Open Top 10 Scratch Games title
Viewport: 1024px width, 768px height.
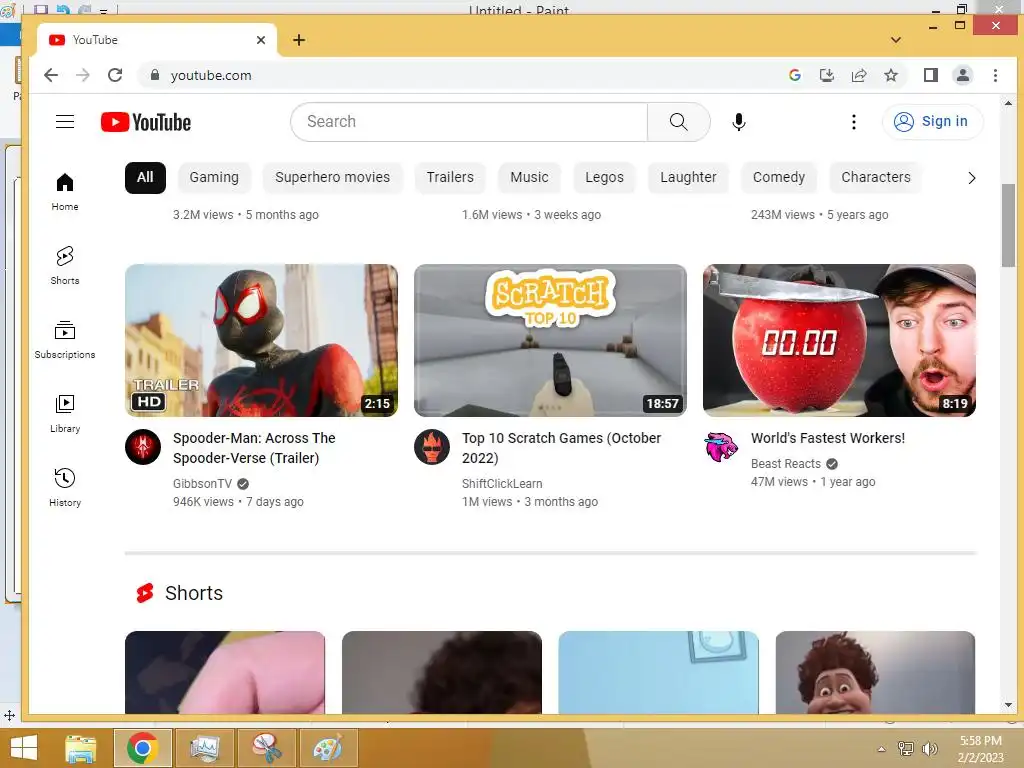[x=561, y=448]
